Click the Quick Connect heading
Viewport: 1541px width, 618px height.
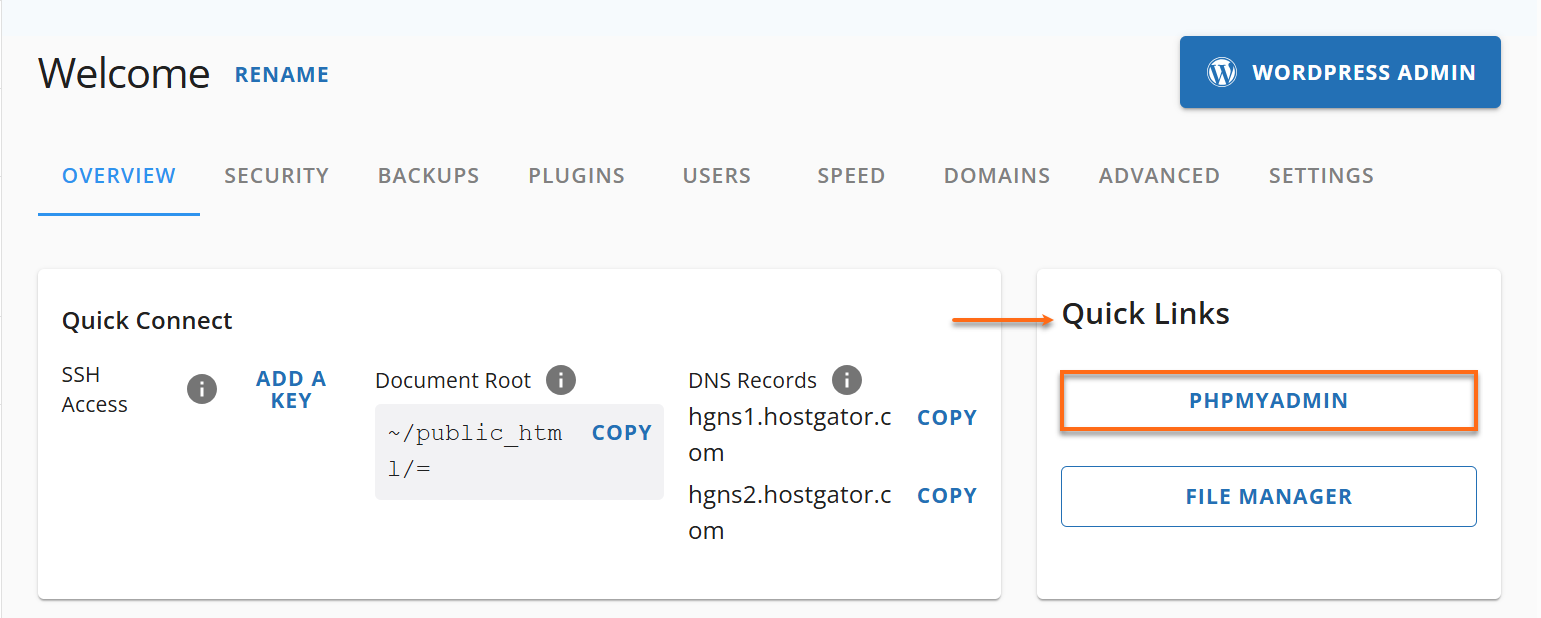(147, 321)
